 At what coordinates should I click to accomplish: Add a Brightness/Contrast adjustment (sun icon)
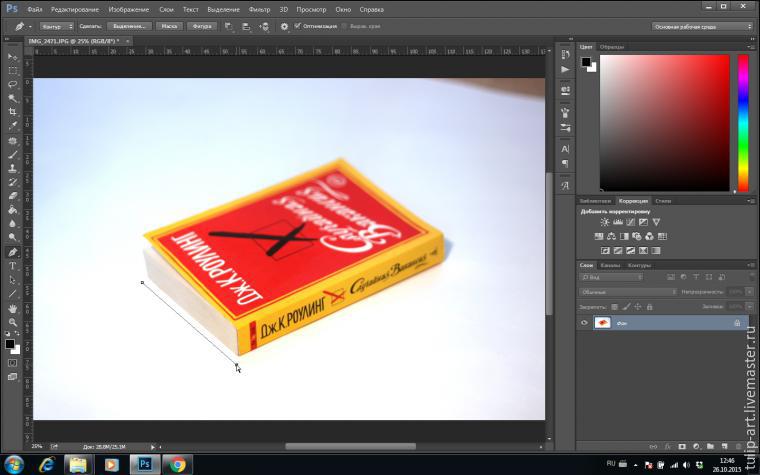604,222
